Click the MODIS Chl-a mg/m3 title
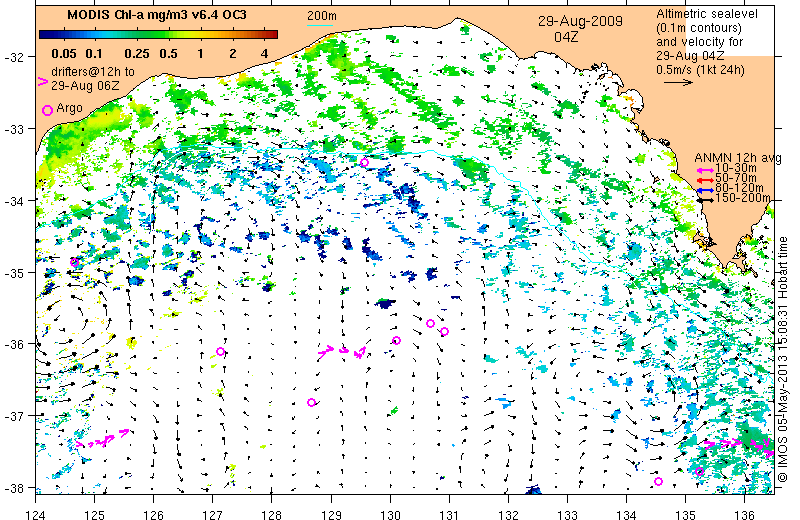800x520 pixels. pyautogui.click(x=157, y=15)
